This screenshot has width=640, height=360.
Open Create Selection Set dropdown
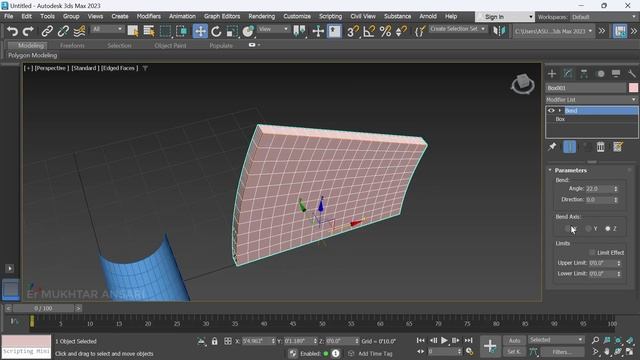tap(458, 29)
